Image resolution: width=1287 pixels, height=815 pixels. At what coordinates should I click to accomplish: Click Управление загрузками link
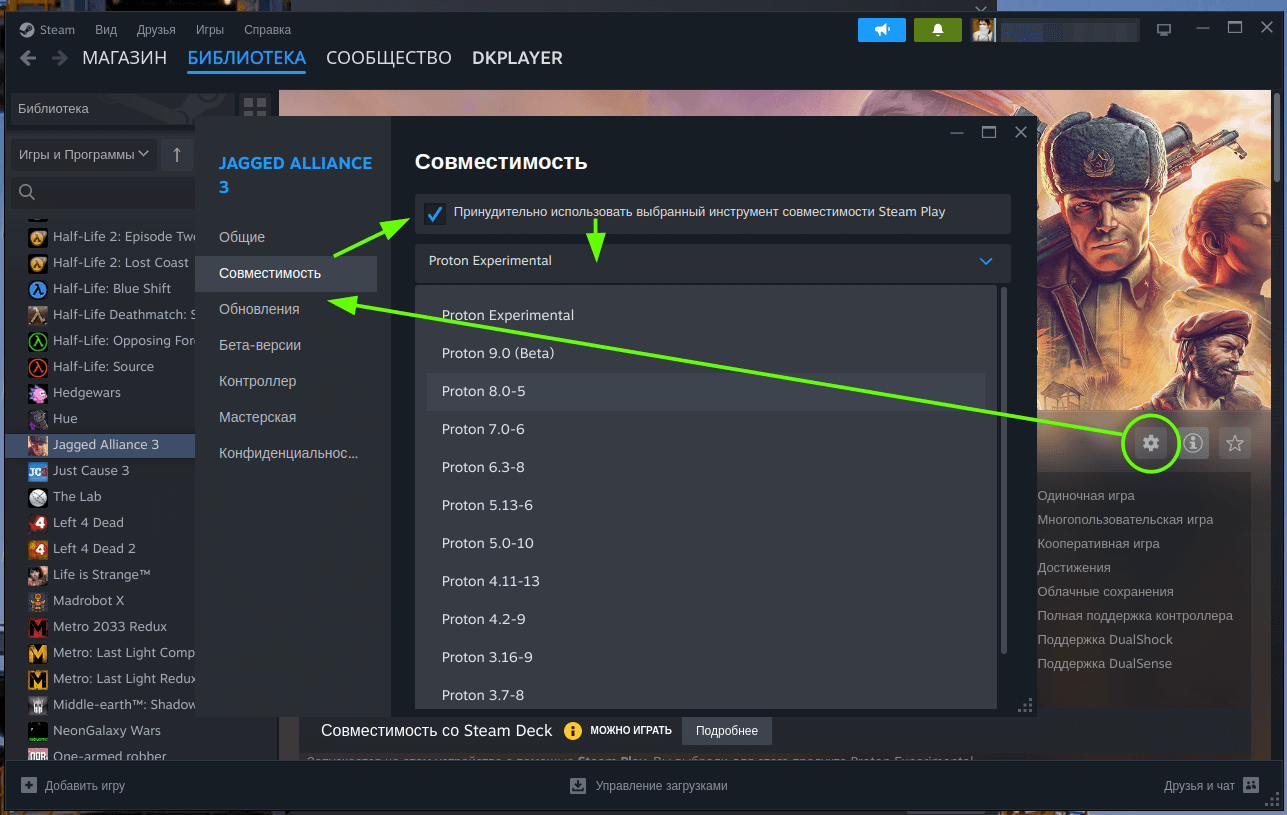(x=661, y=786)
